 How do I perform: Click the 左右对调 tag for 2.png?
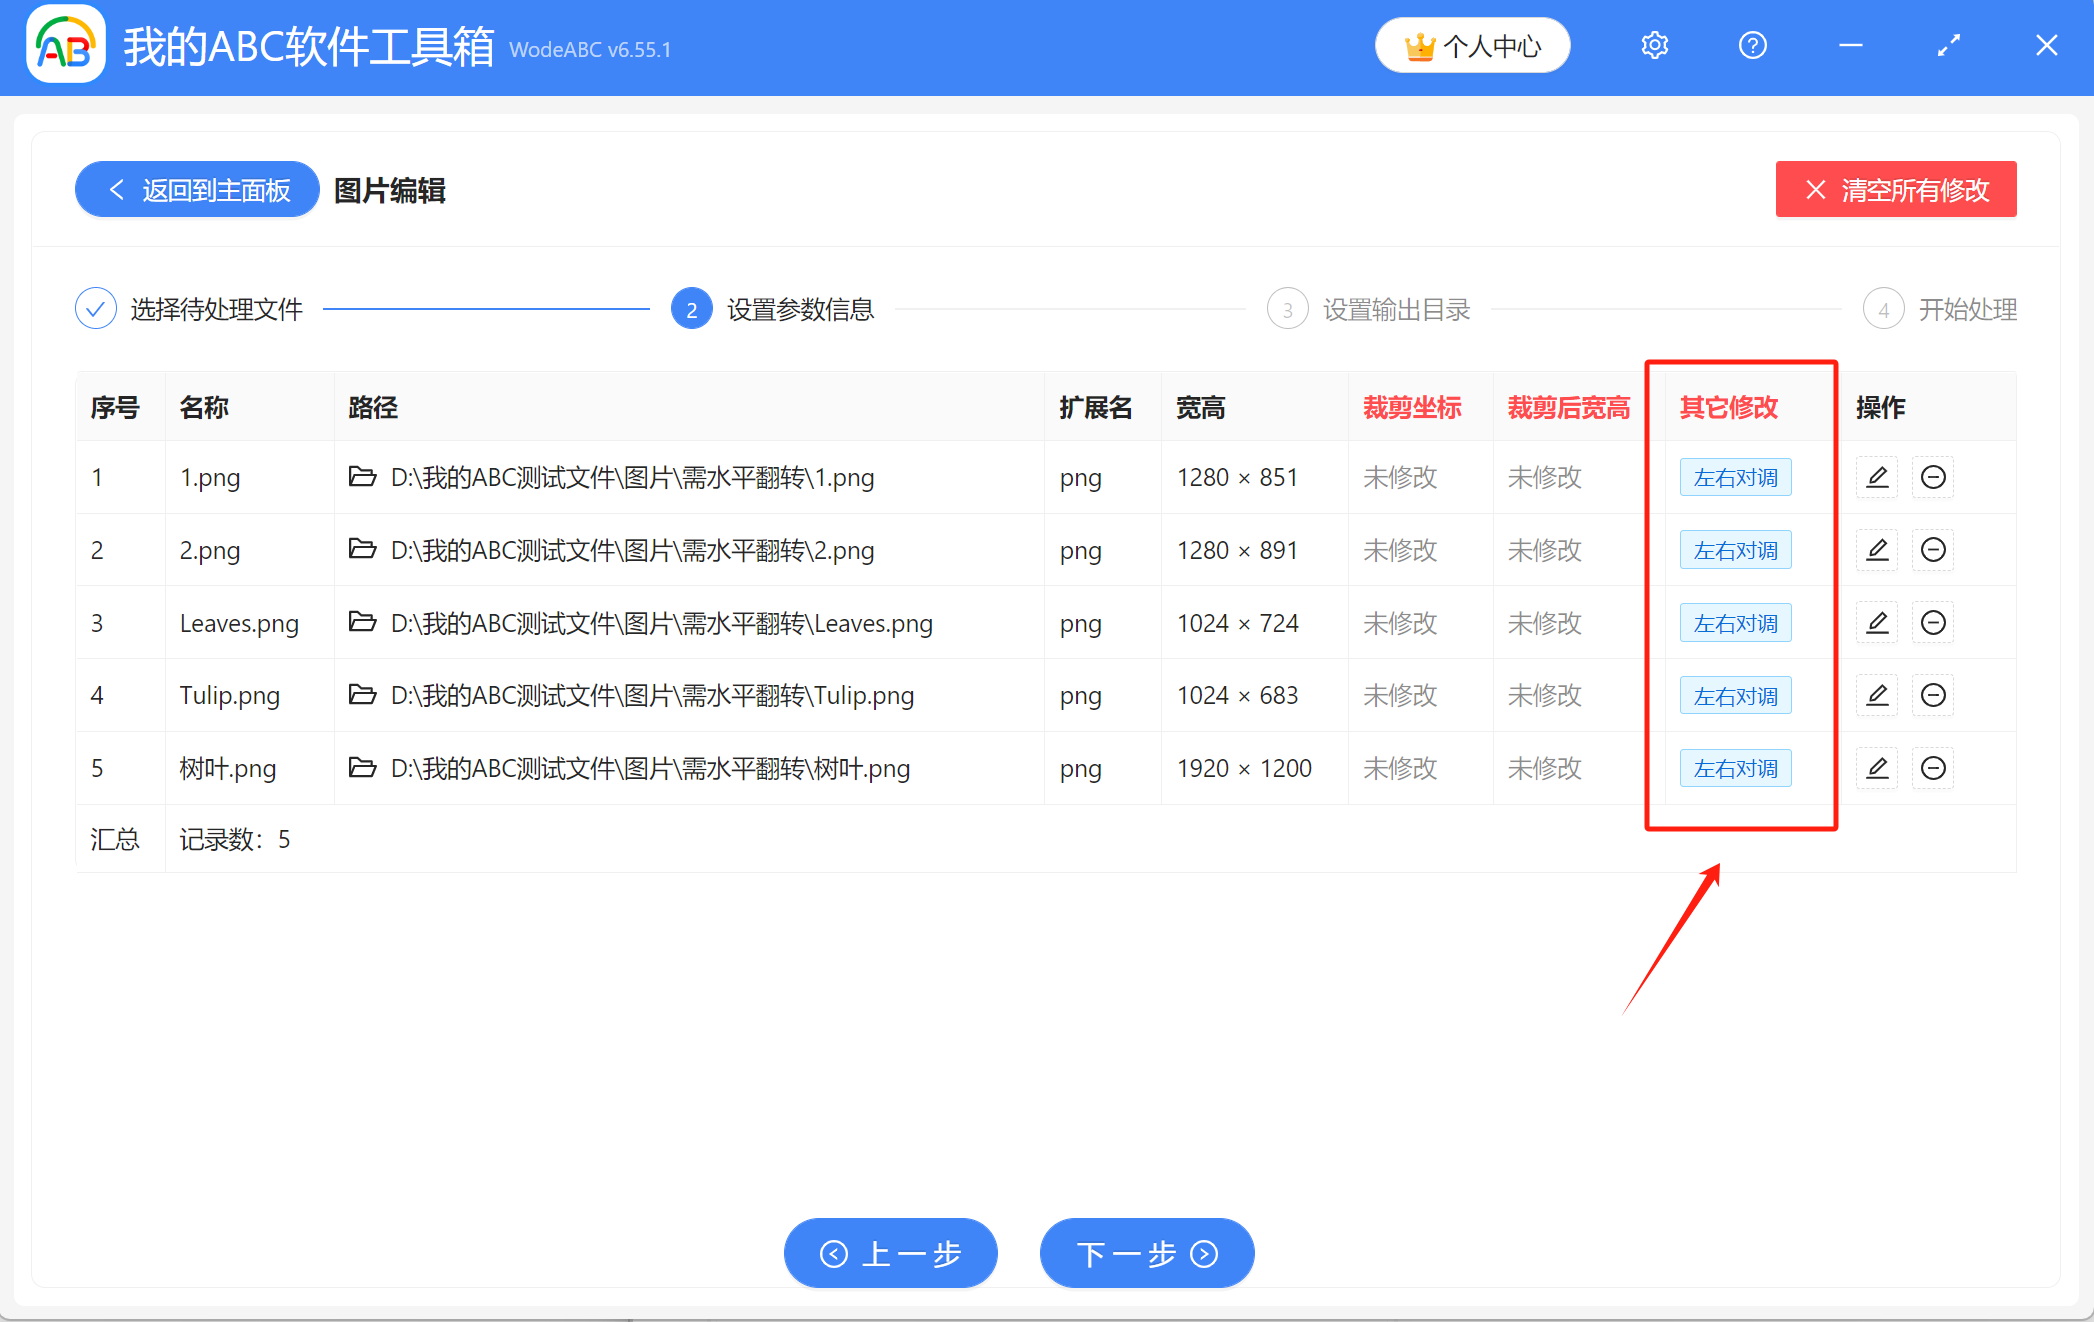coord(1735,550)
